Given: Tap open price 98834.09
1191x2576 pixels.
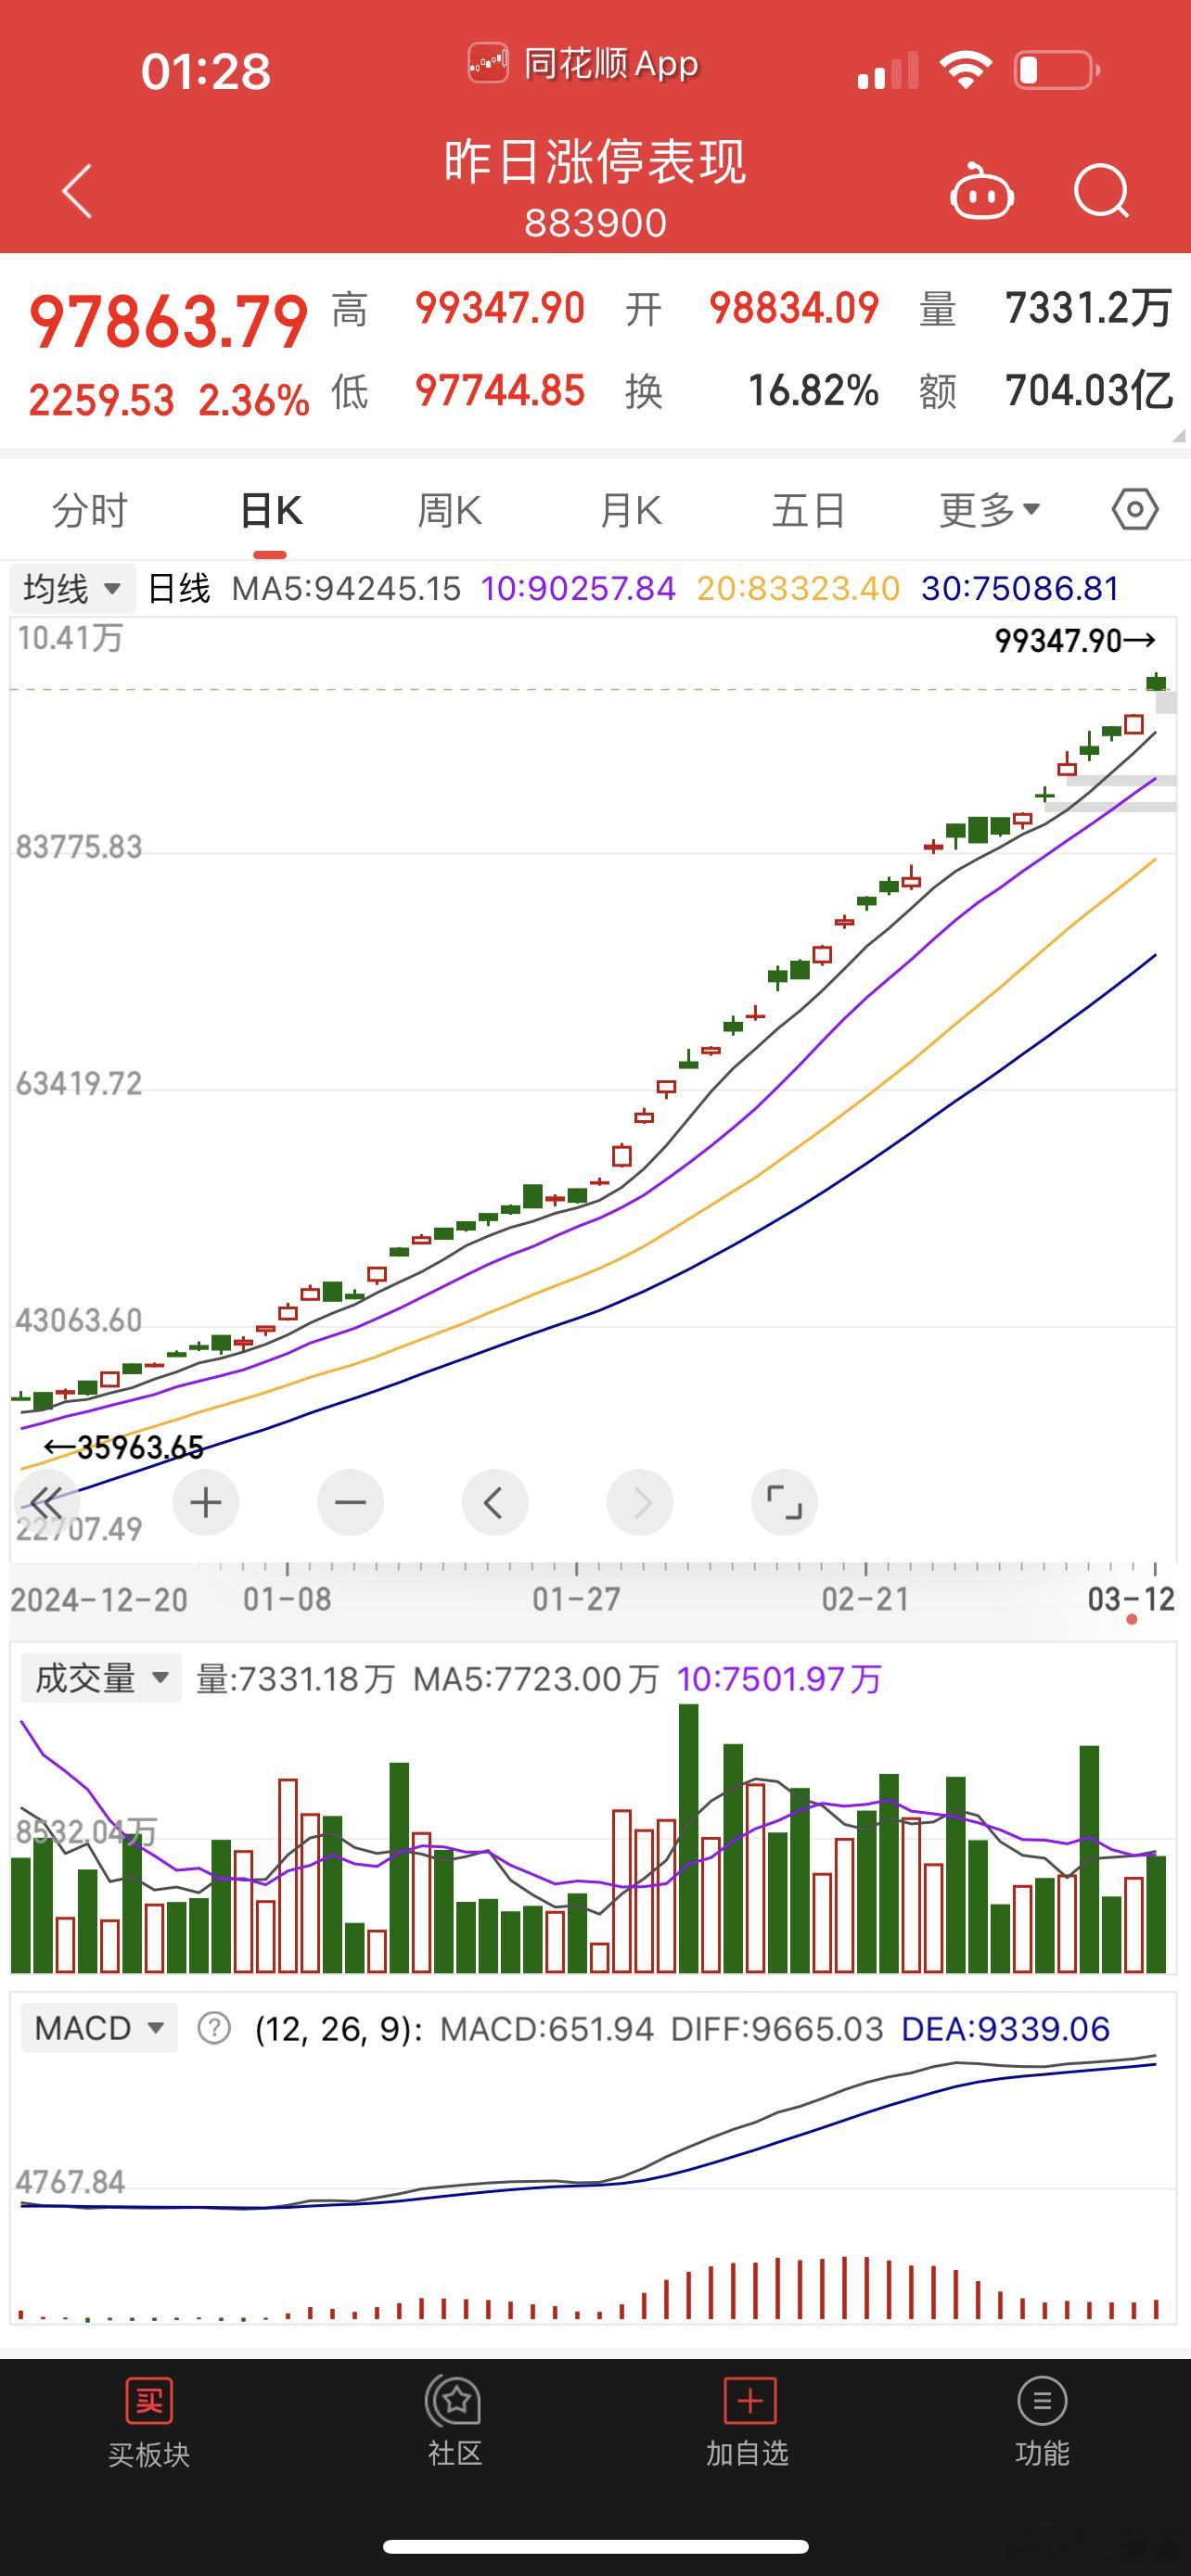Looking at the screenshot, I should click(794, 308).
